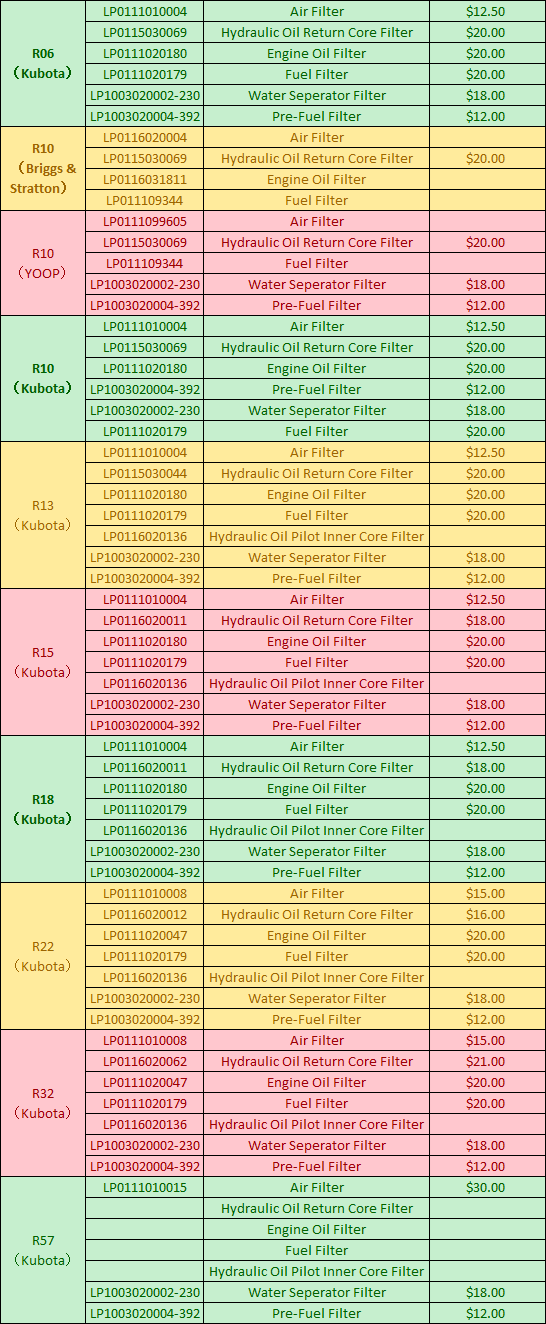Image resolution: width=546 pixels, height=1324 pixels.
Task: Select the R32 (Kubota) model cell
Action: 43,1103
